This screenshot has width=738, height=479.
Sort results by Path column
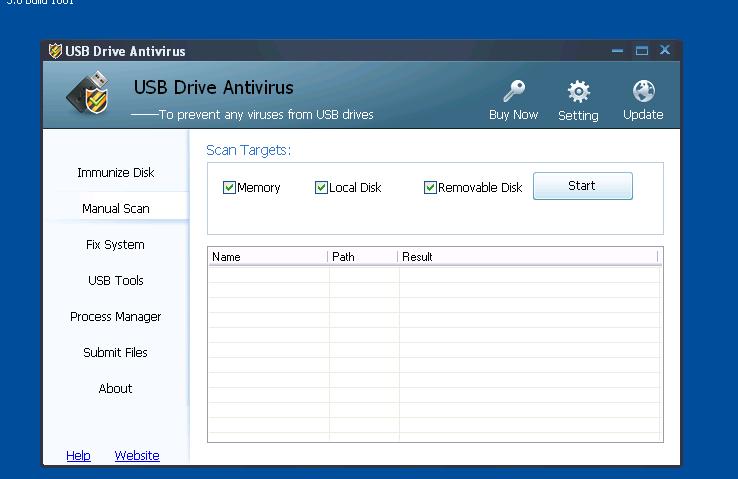363,257
